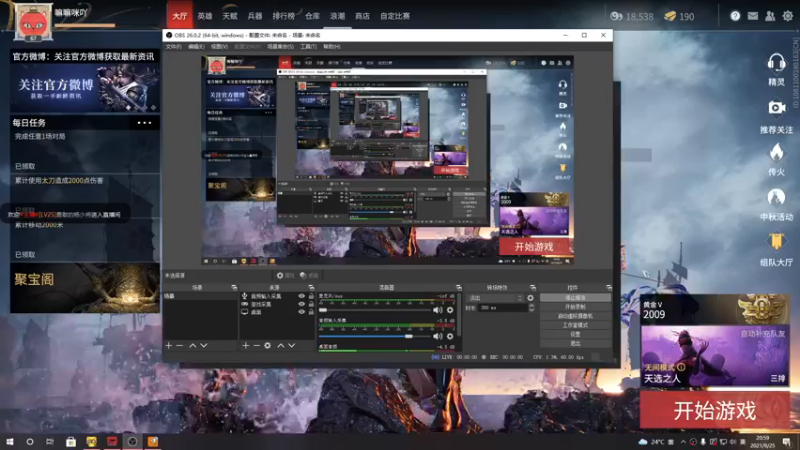Remove selected scene with the Scenes minus icon
The image size is (800, 450).
(x=180, y=345)
